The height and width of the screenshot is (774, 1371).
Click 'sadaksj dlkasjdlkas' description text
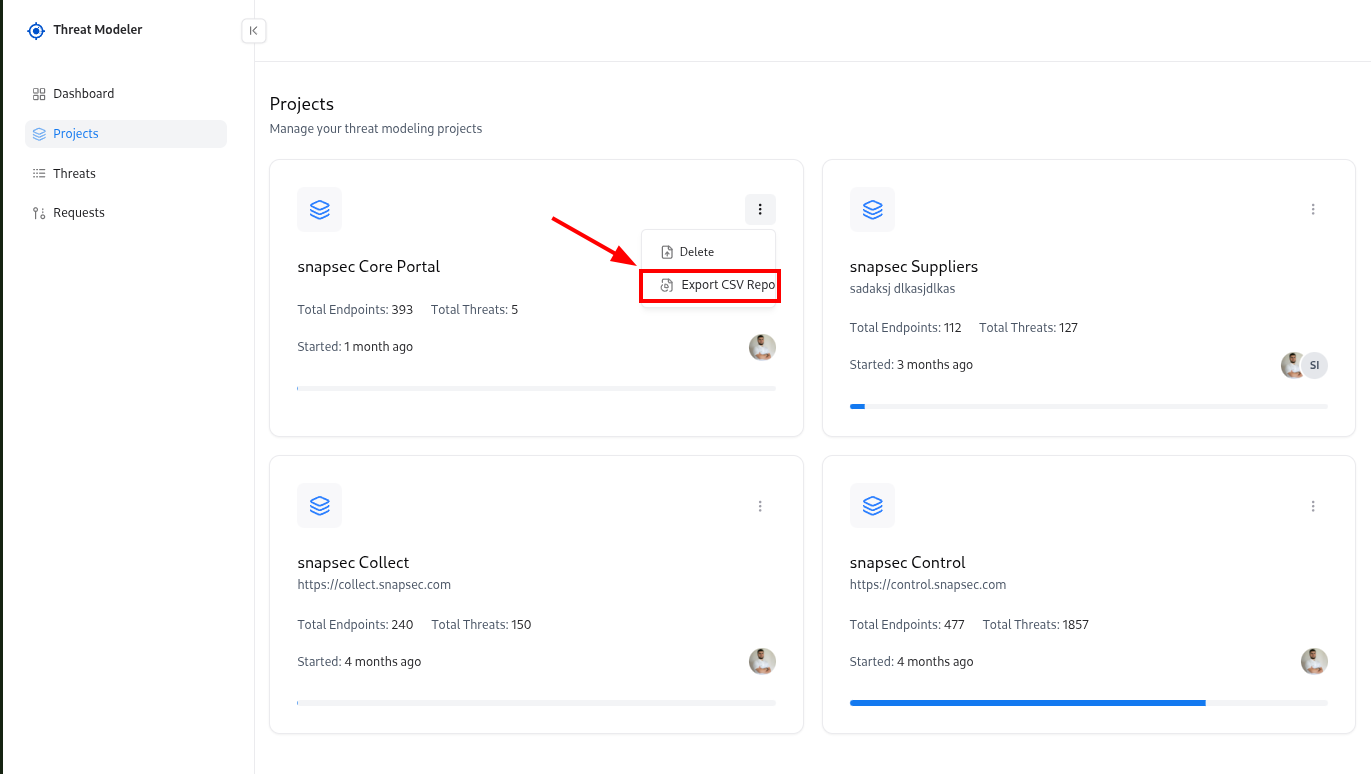[903, 289]
